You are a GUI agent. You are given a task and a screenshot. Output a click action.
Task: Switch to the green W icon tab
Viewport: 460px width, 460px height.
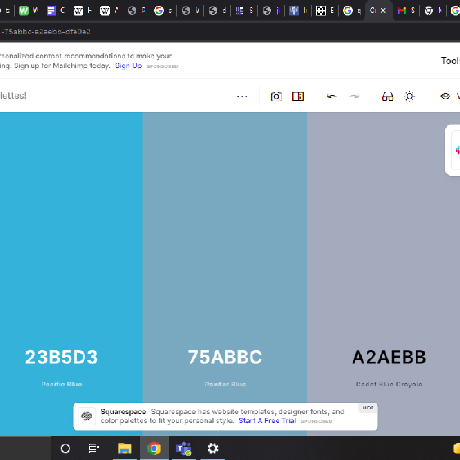coord(24,11)
